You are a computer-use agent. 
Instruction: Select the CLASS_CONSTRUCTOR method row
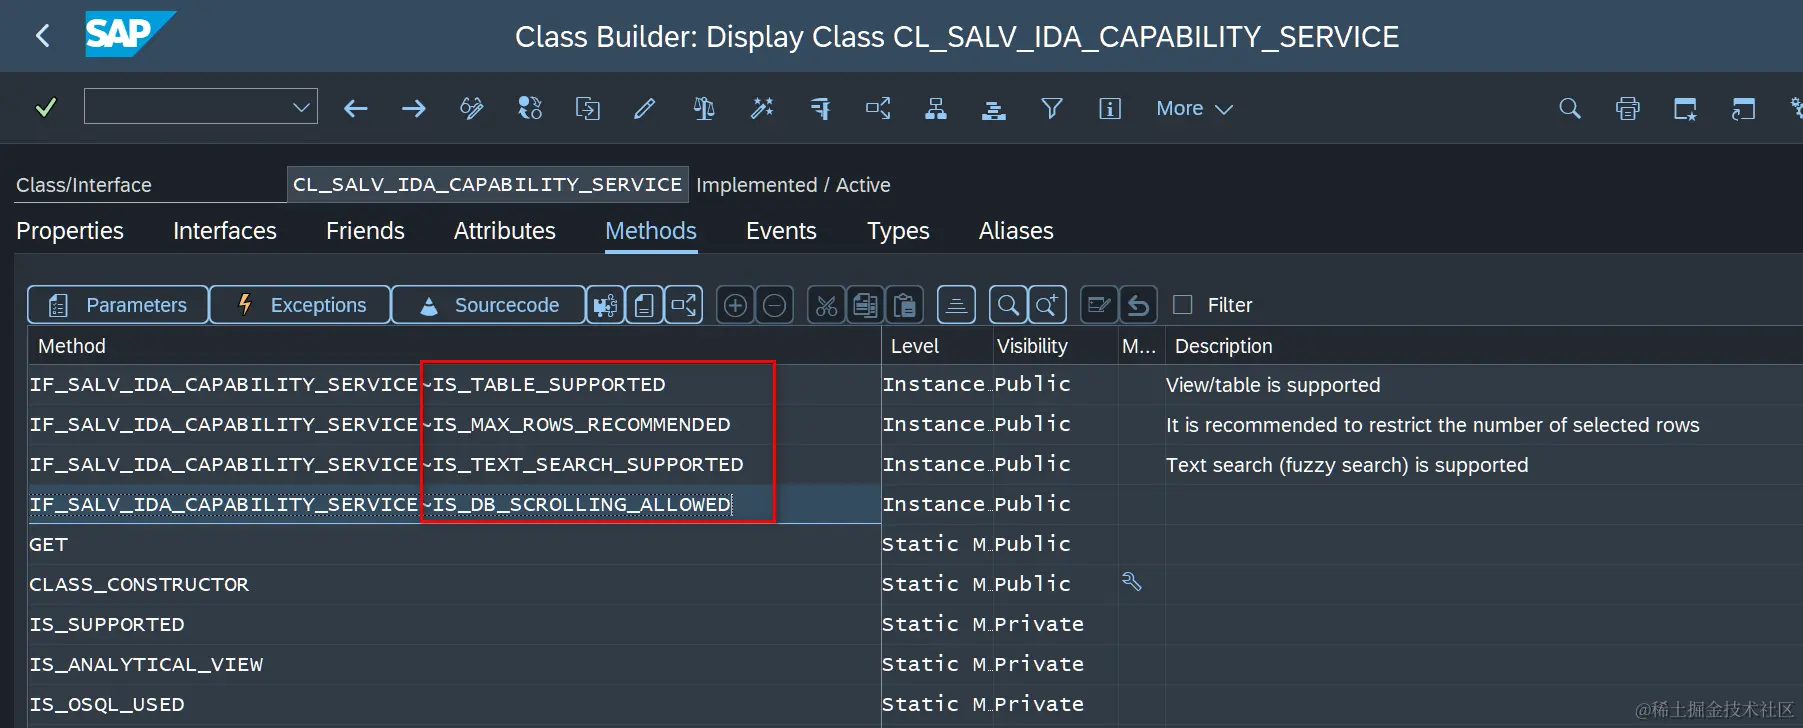pos(454,585)
